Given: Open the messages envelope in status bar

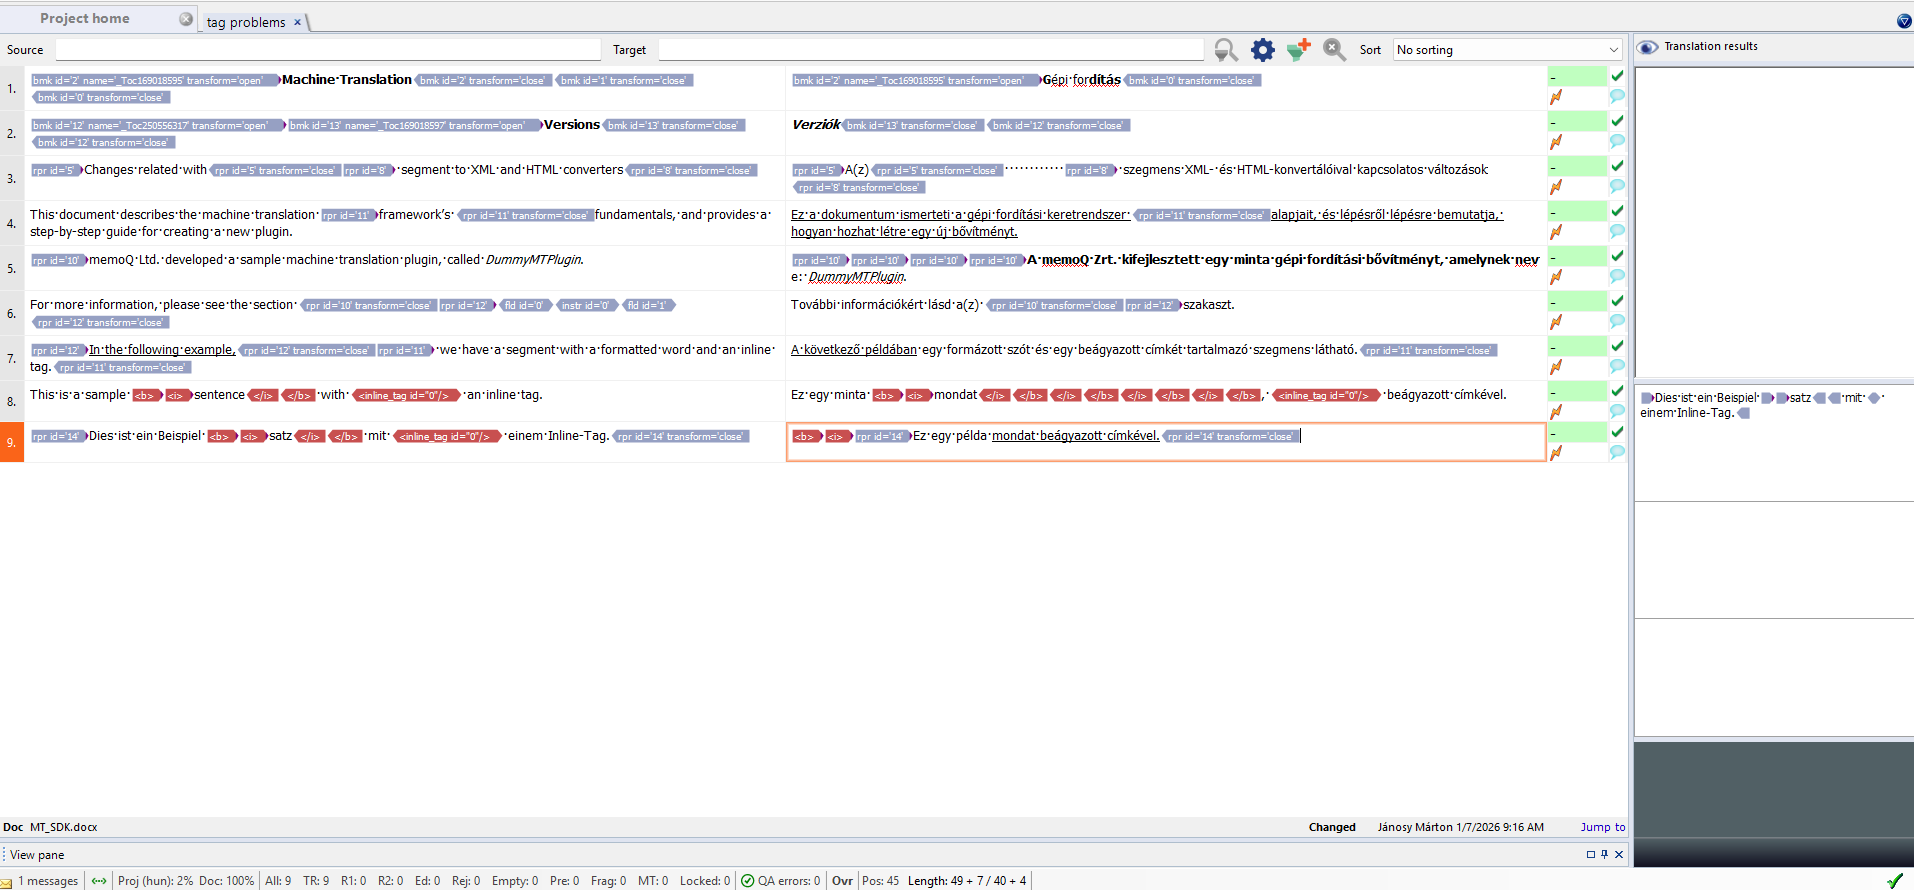Looking at the screenshot, I should point(8,882).
